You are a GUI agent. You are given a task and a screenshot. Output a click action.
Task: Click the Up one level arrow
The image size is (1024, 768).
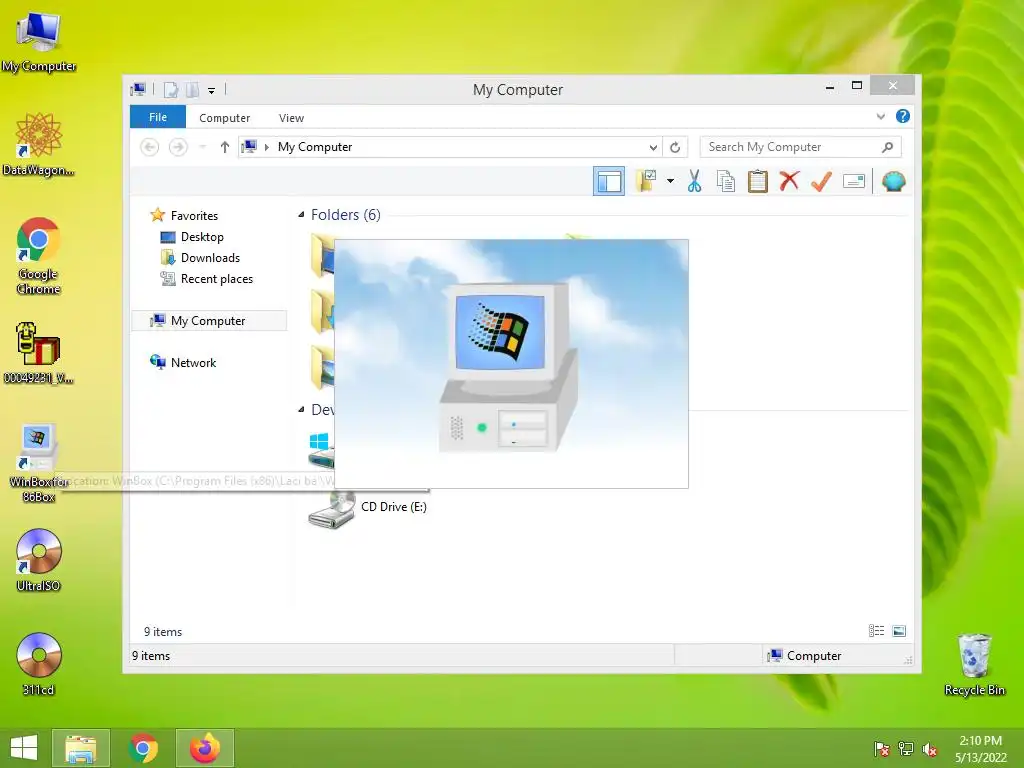(x=225, y=147)
